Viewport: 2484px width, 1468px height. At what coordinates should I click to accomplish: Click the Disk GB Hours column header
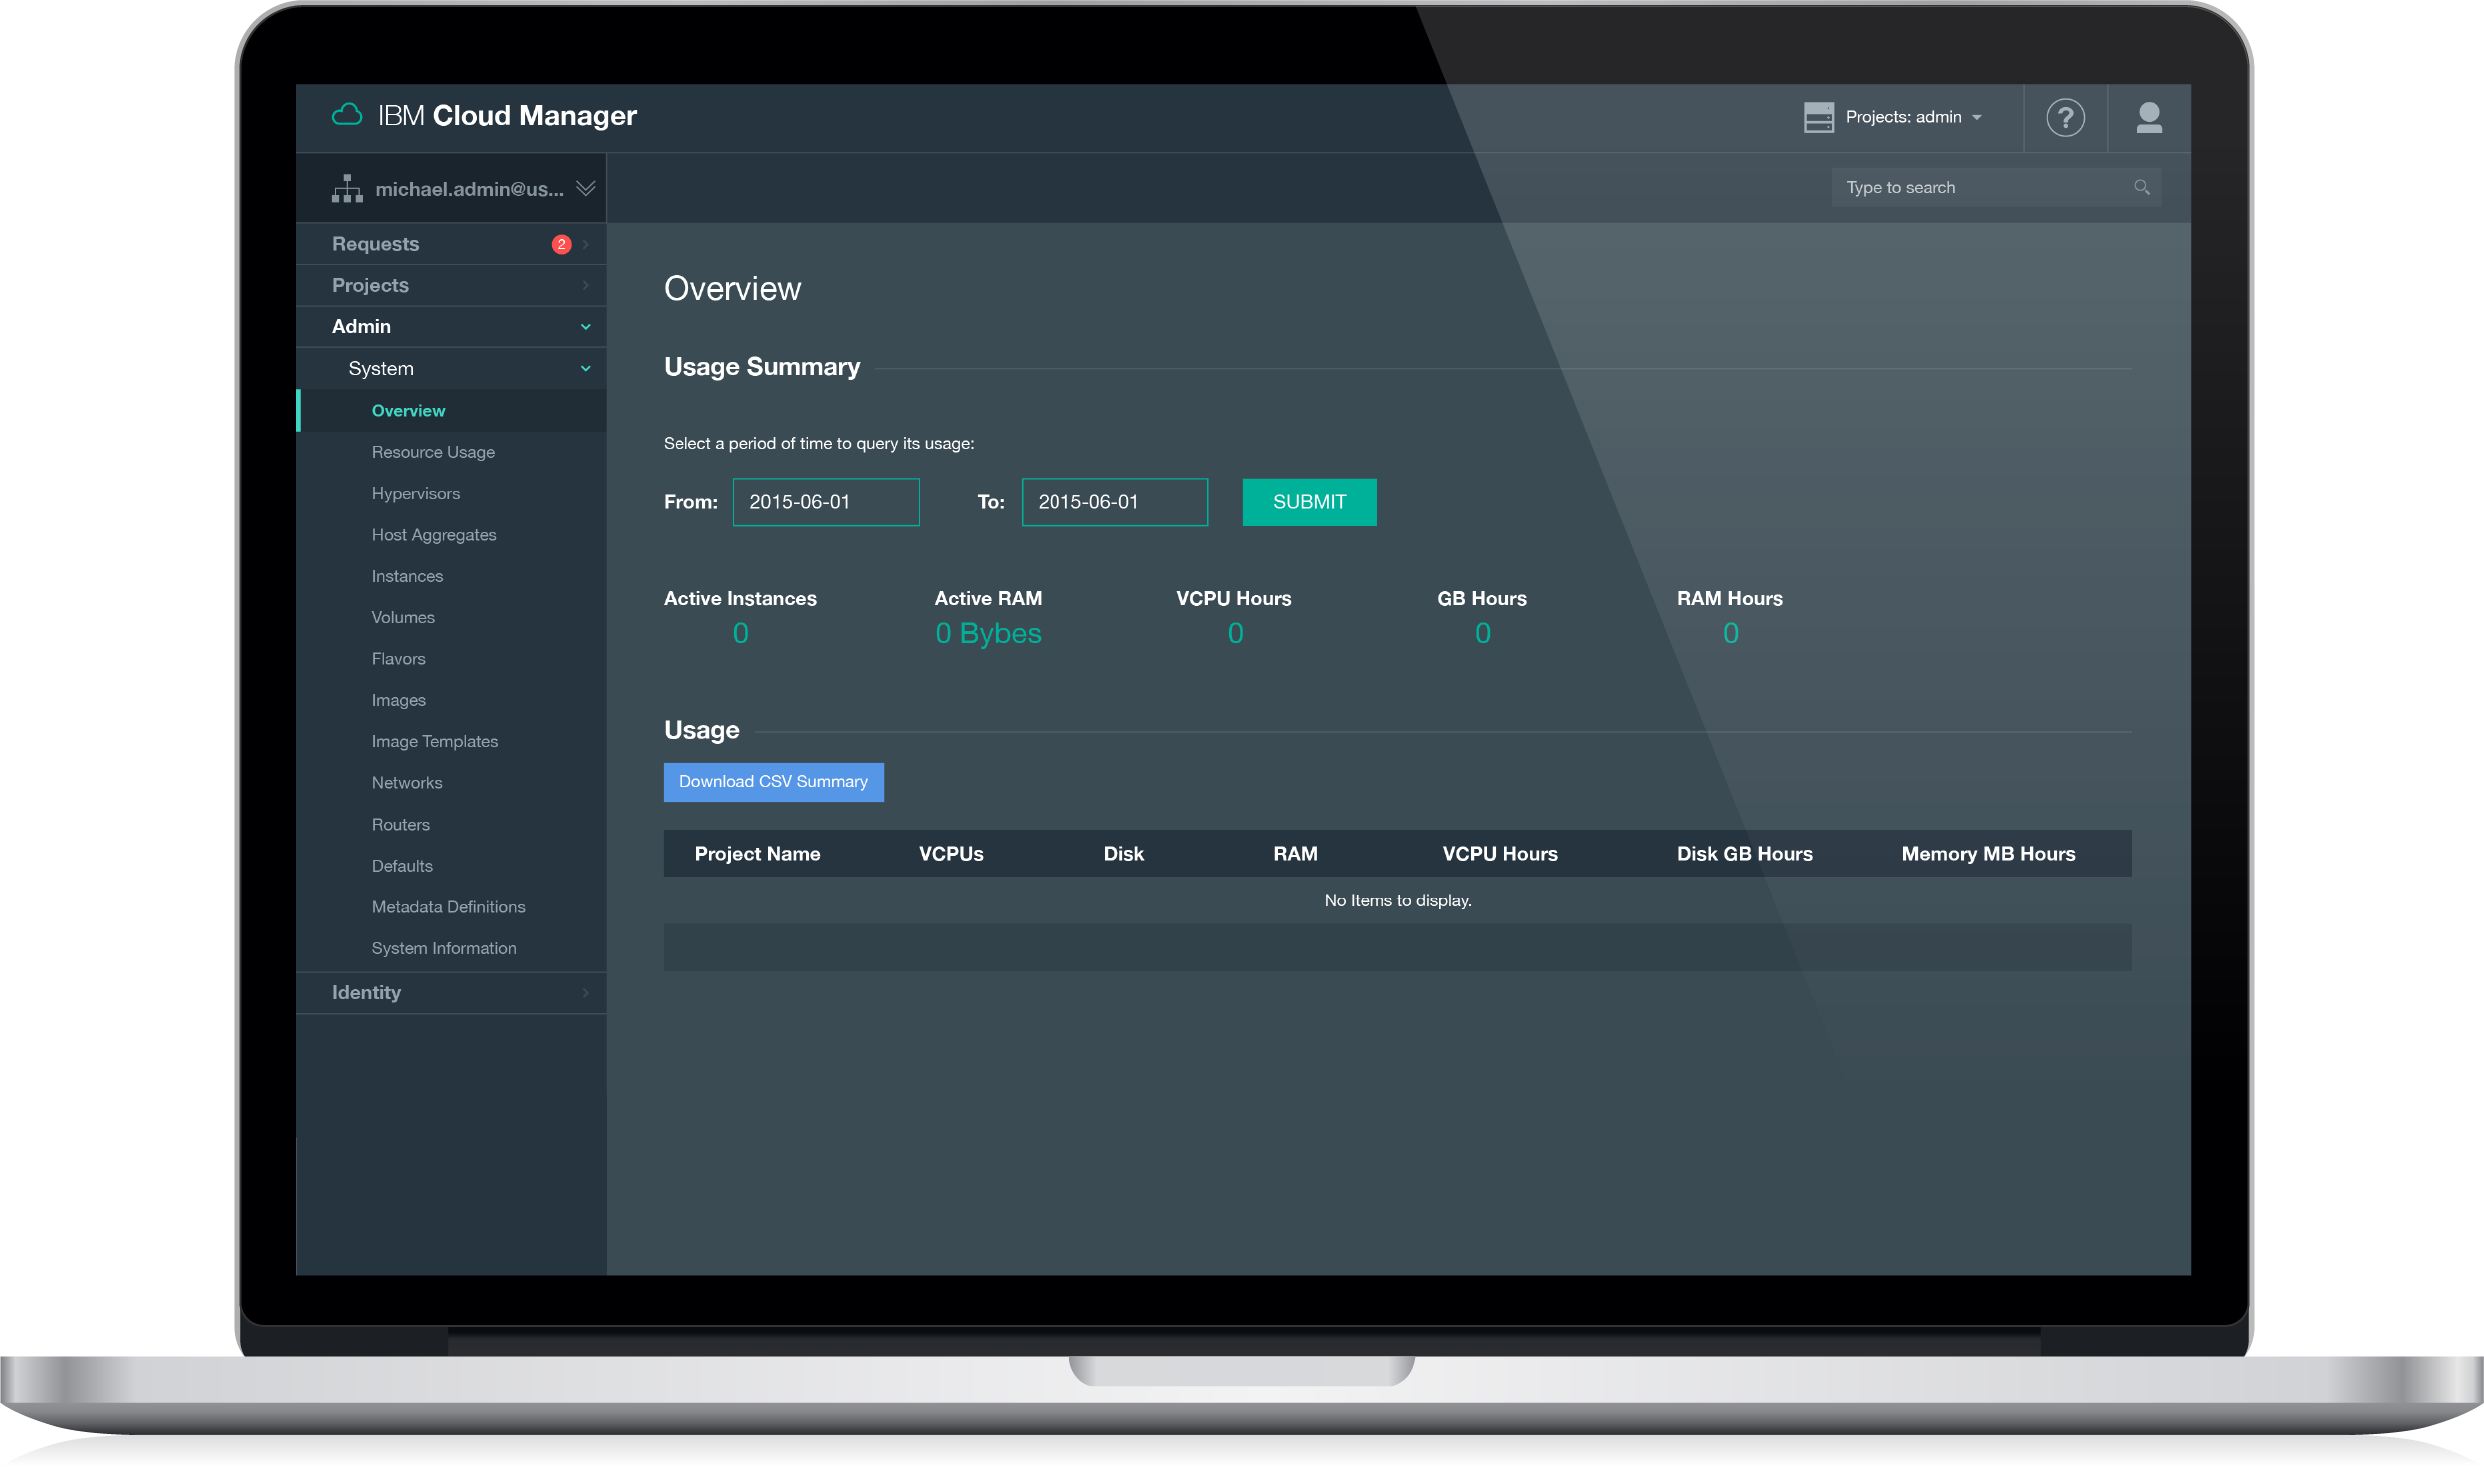pyautogui.click(x=1744, y=853)
